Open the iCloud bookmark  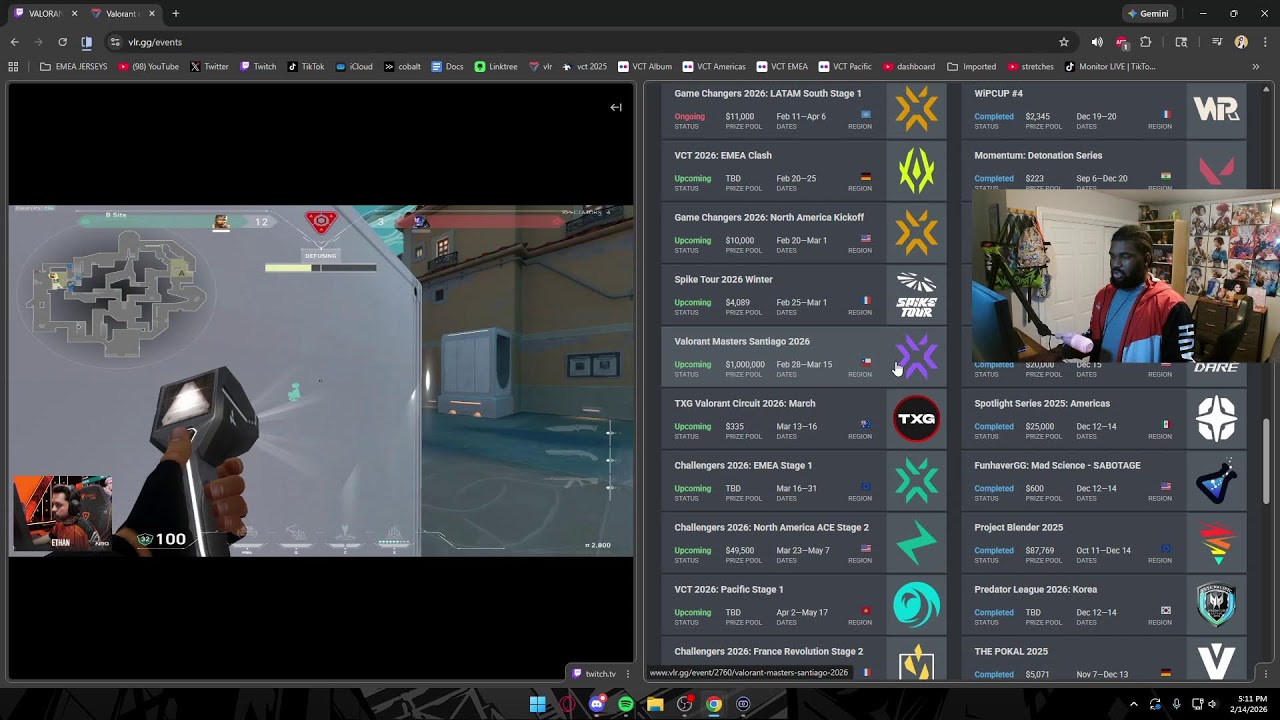[354, 67]
